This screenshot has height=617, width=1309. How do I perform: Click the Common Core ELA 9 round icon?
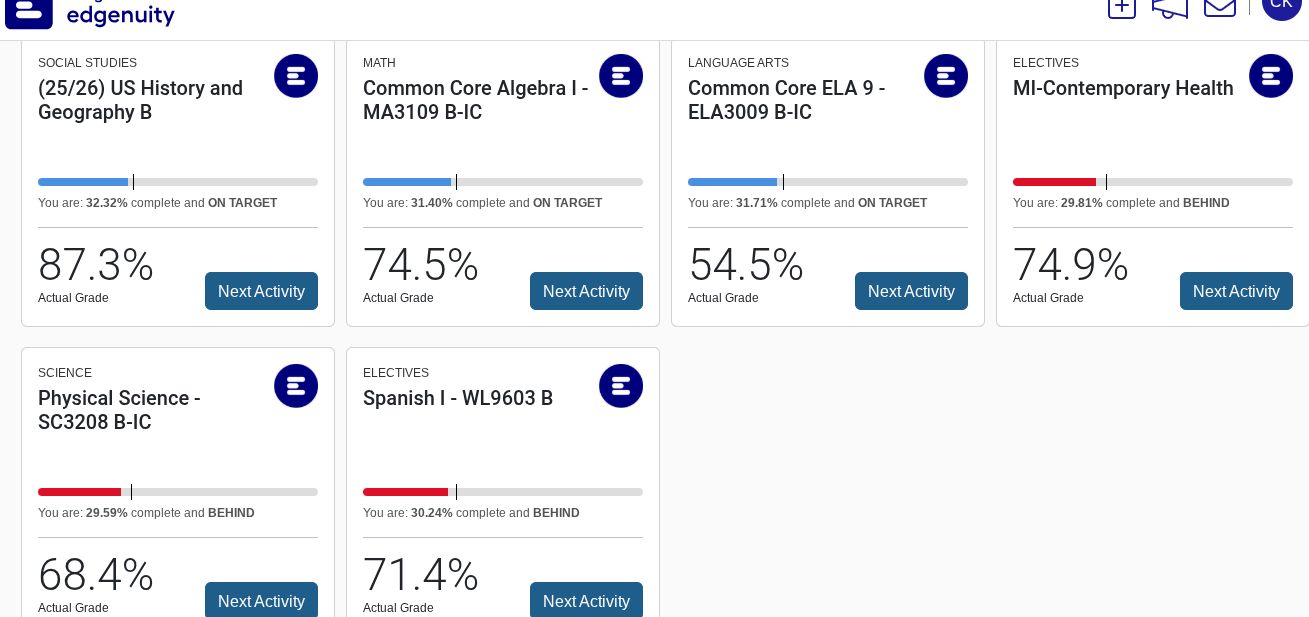coord(946,76)
